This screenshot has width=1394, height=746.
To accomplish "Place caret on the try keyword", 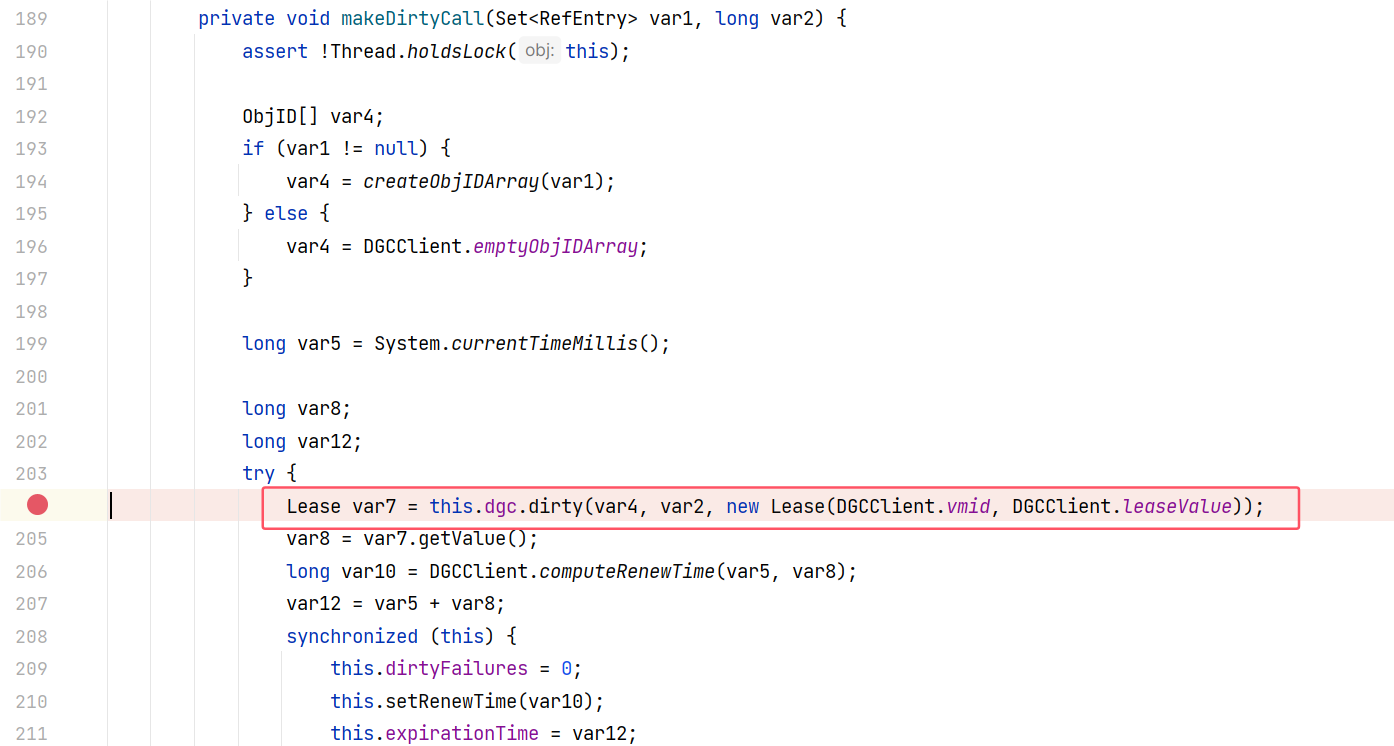I will [258, 474].
